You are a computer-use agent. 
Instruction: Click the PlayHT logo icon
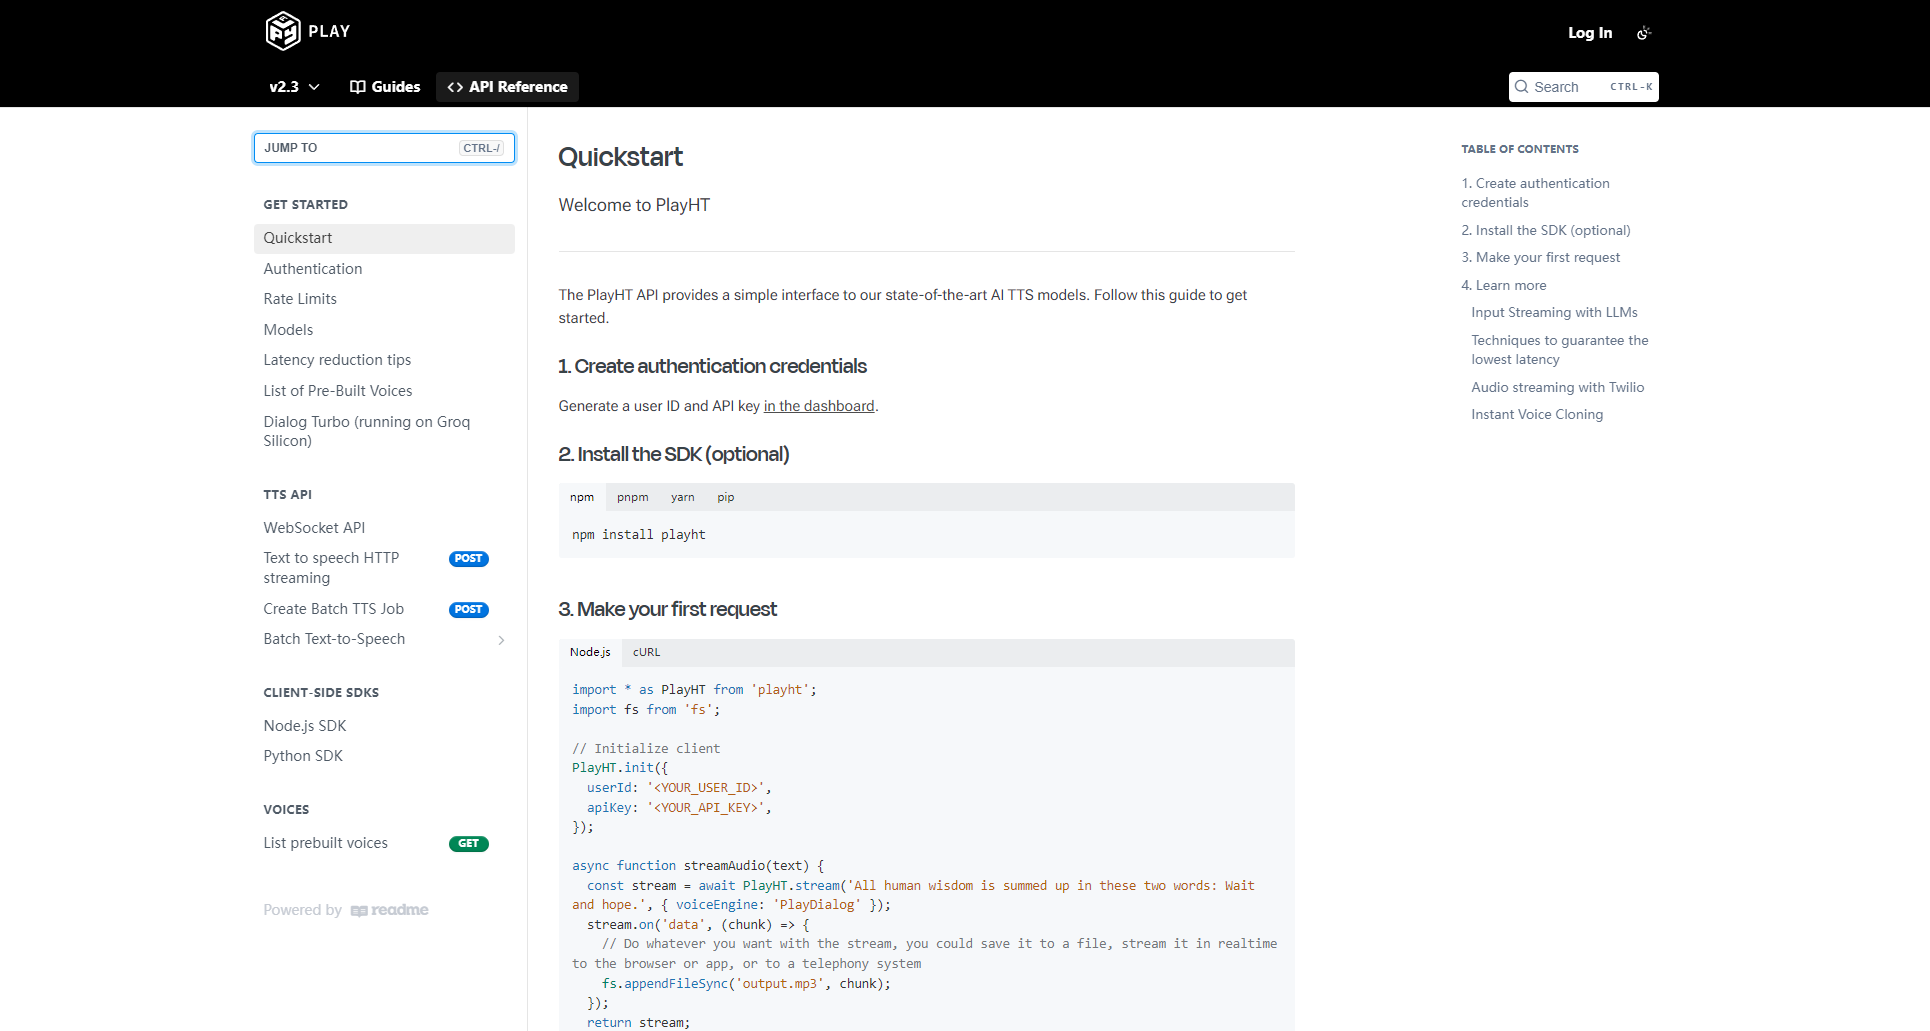click(283, 31)
